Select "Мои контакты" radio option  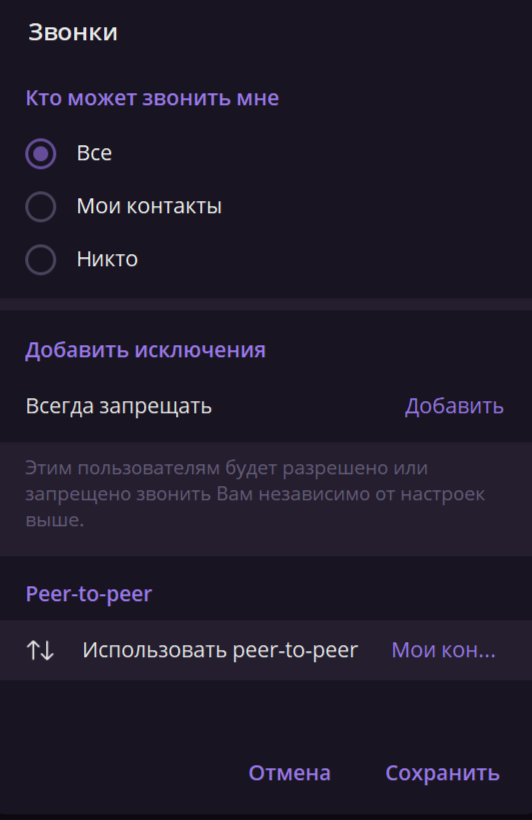[x=41, y=207]
